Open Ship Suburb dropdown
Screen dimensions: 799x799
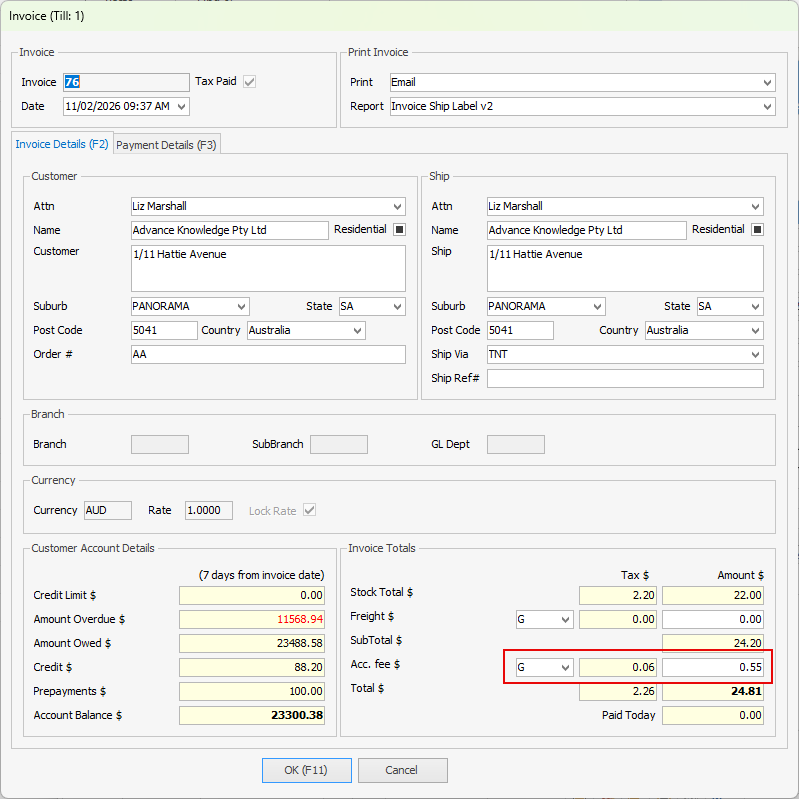[x=597, y=306]
